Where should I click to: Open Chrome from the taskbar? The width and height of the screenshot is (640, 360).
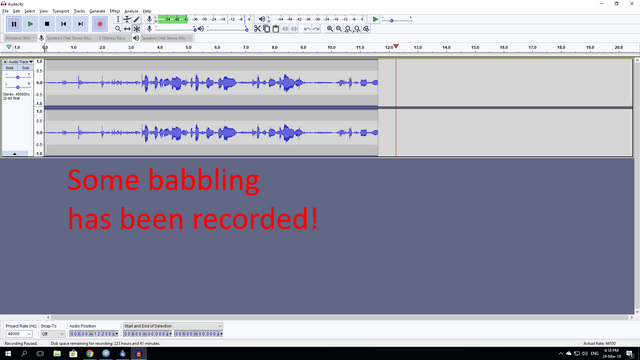coord(90,353)
